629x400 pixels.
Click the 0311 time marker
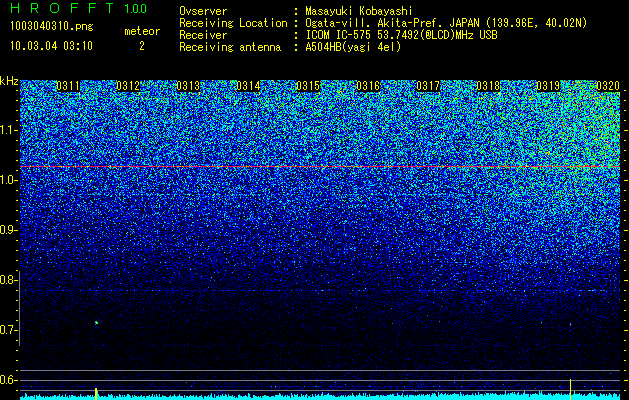point(68,86)
